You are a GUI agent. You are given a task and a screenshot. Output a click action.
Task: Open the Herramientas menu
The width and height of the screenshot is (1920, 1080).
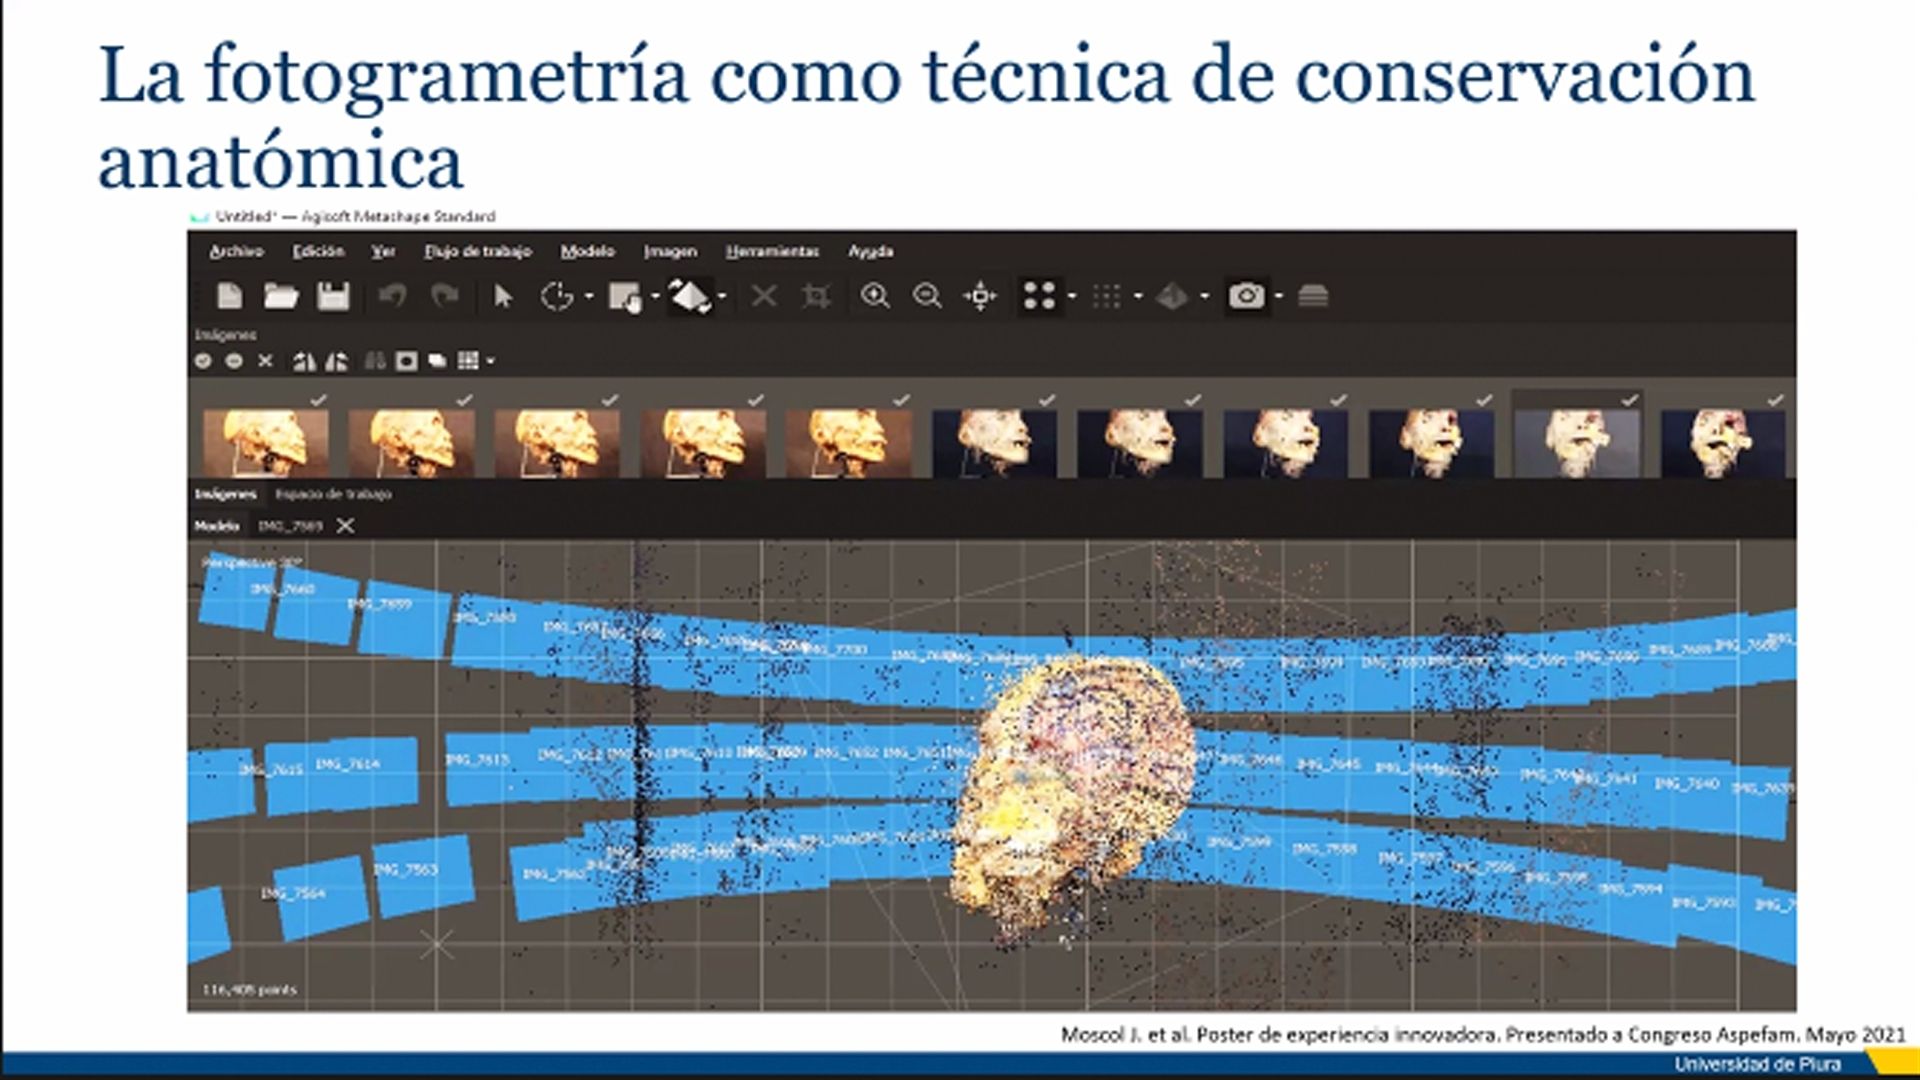pyautogui.click(x=772, y=251)
